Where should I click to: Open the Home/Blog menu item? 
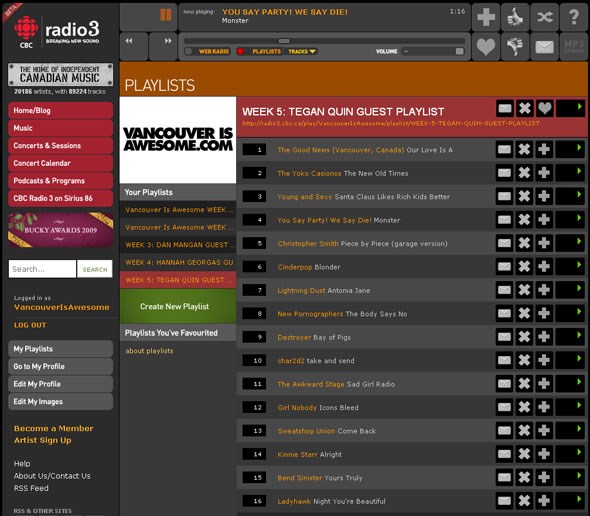[x=61, y=110]
